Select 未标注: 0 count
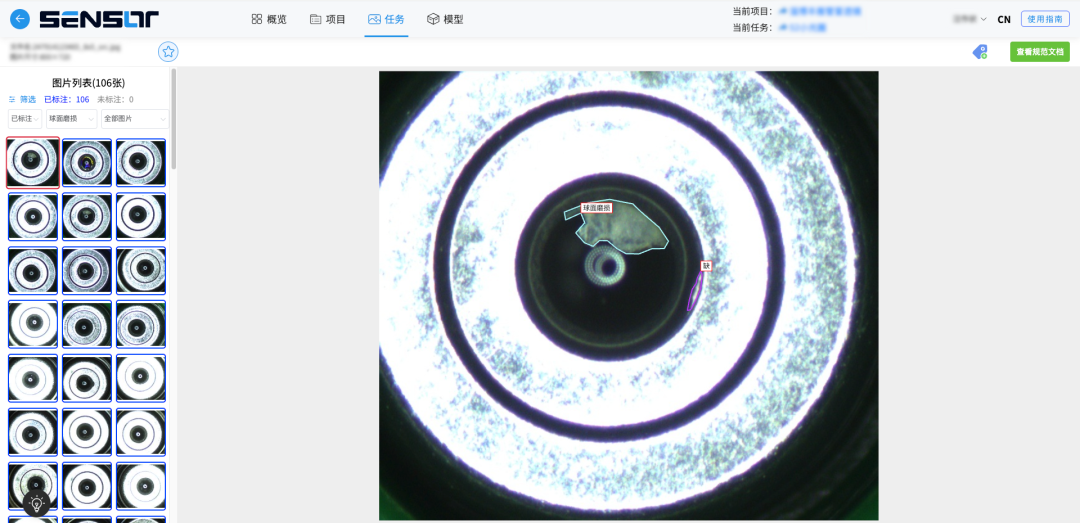1080x523 pixels. click(x=115, y=100)
